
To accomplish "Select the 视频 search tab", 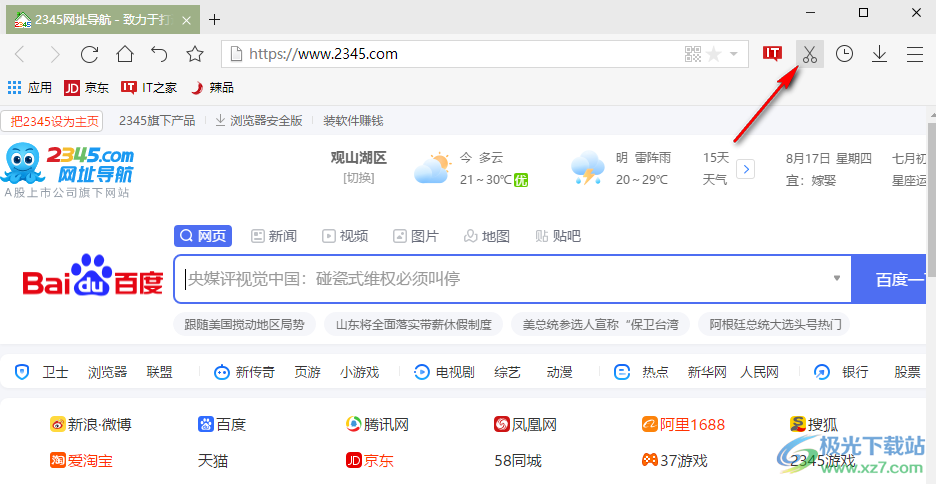I will point(345,236).
